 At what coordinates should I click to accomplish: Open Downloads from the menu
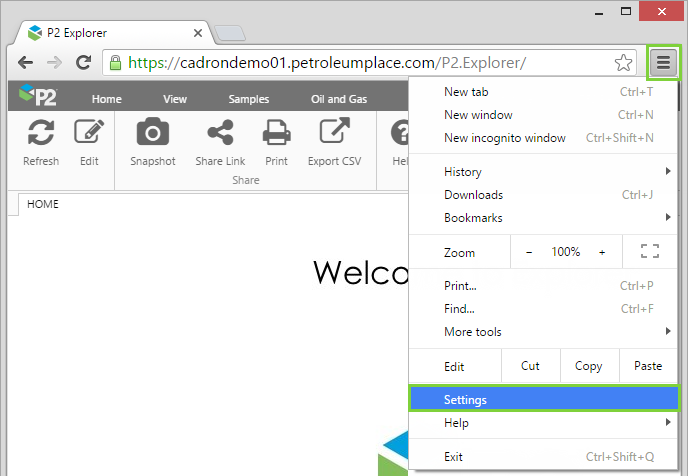(543, 195)
